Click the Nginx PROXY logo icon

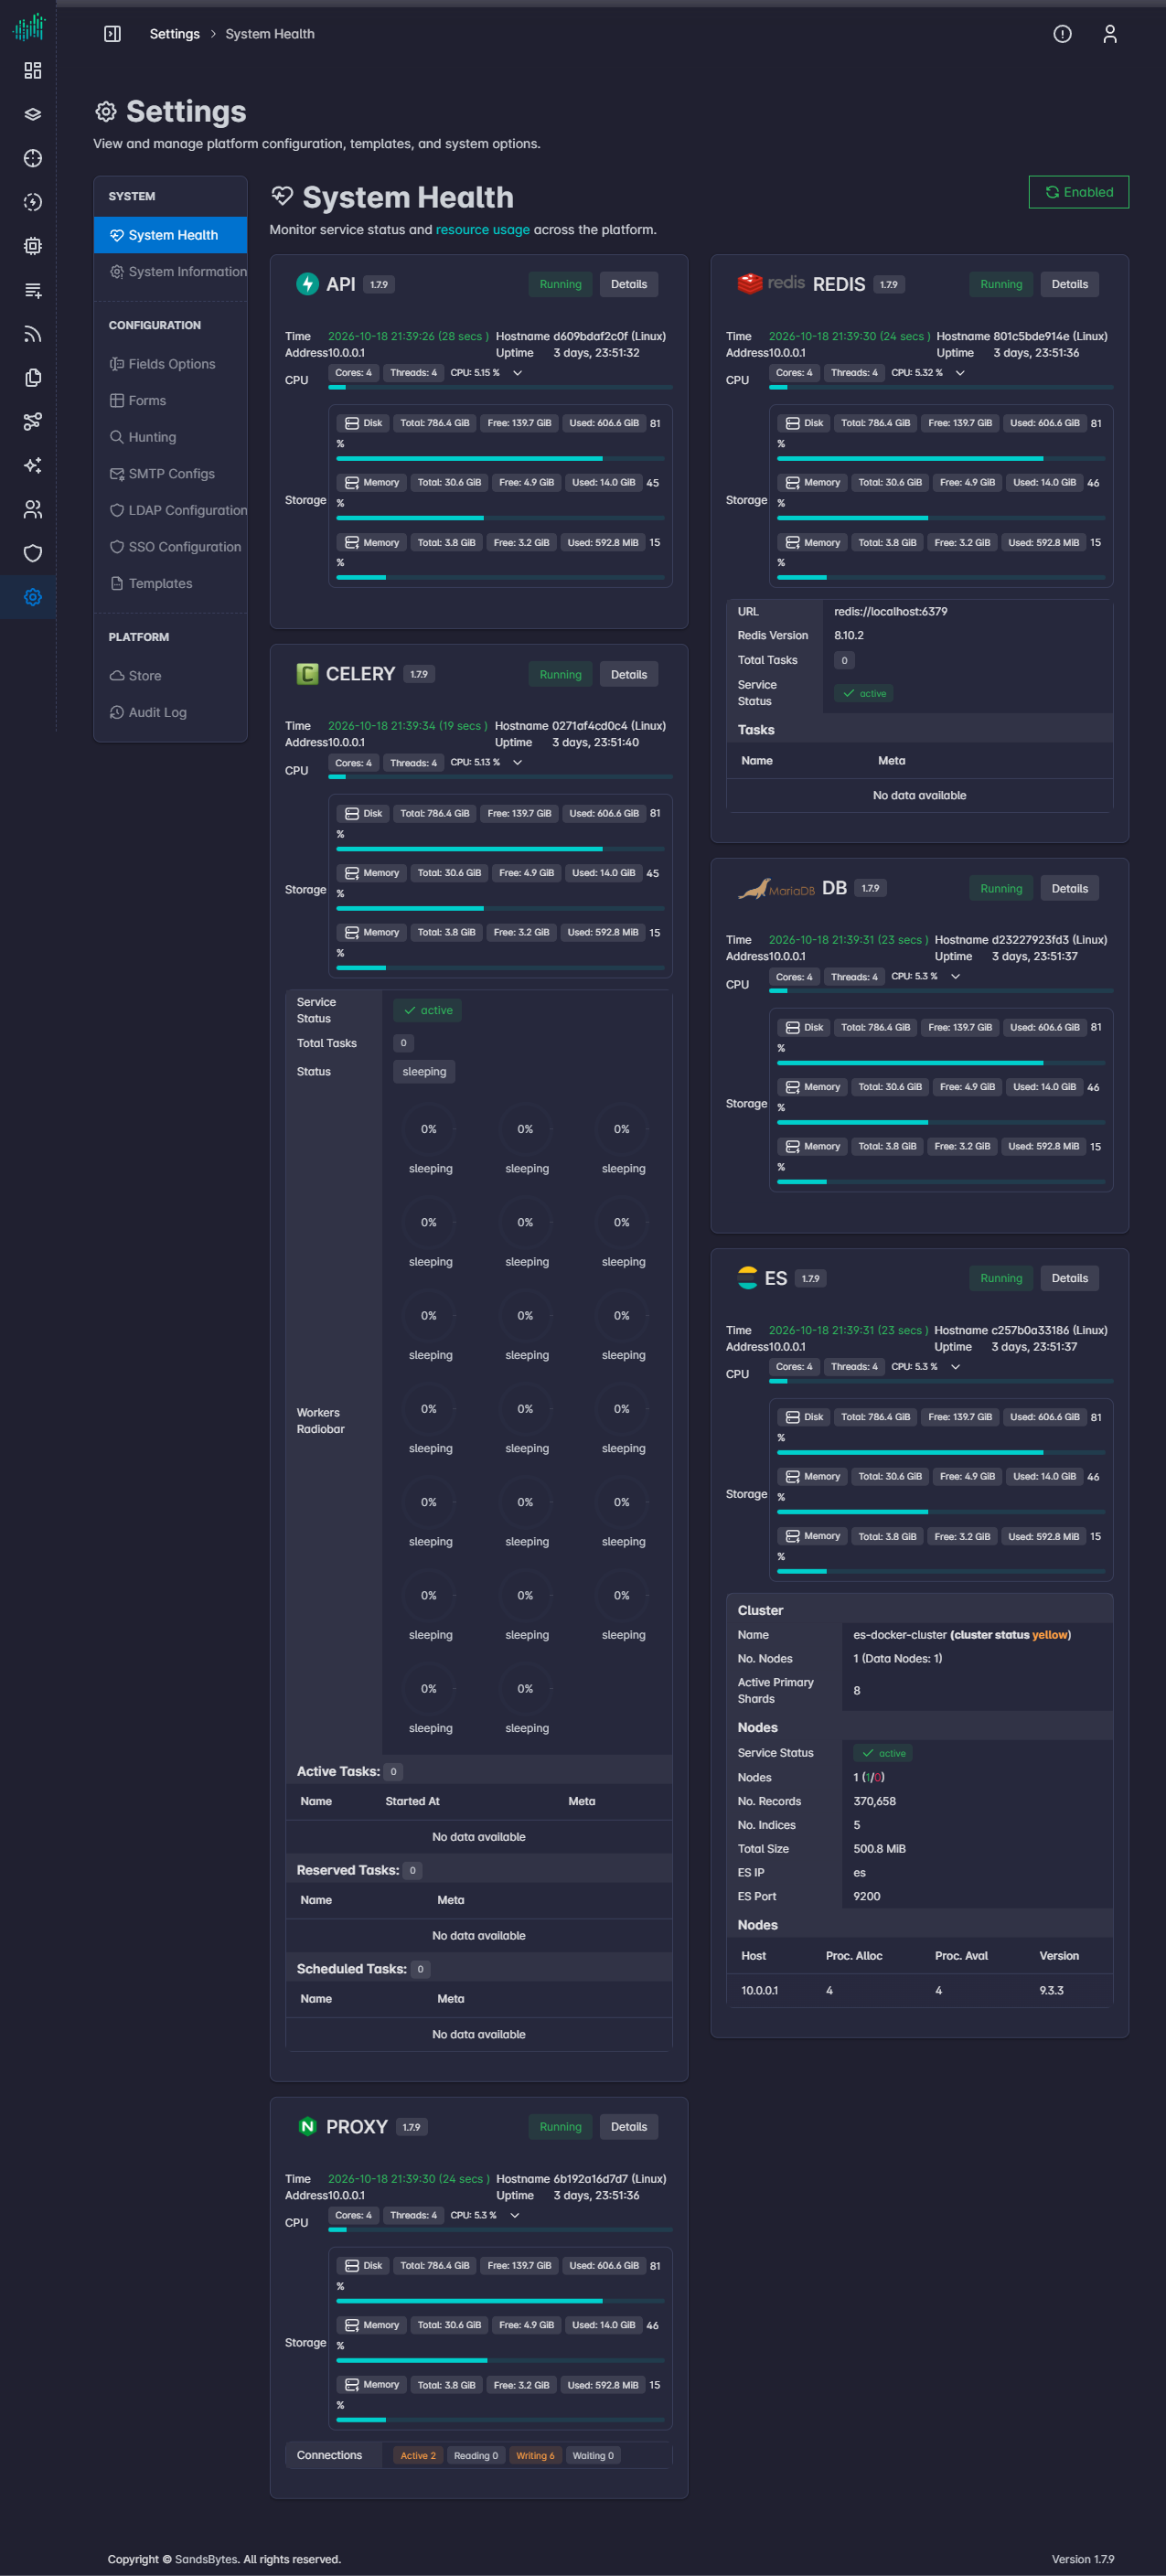(x=307, y=2127)
